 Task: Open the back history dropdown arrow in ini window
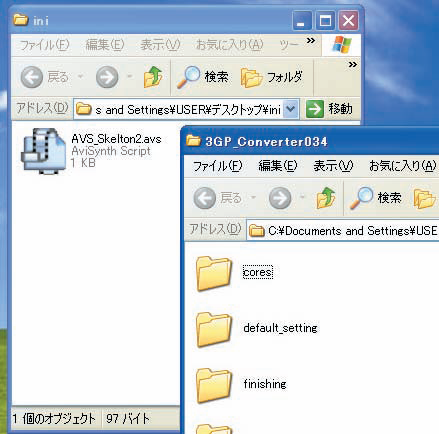point(80,77)
